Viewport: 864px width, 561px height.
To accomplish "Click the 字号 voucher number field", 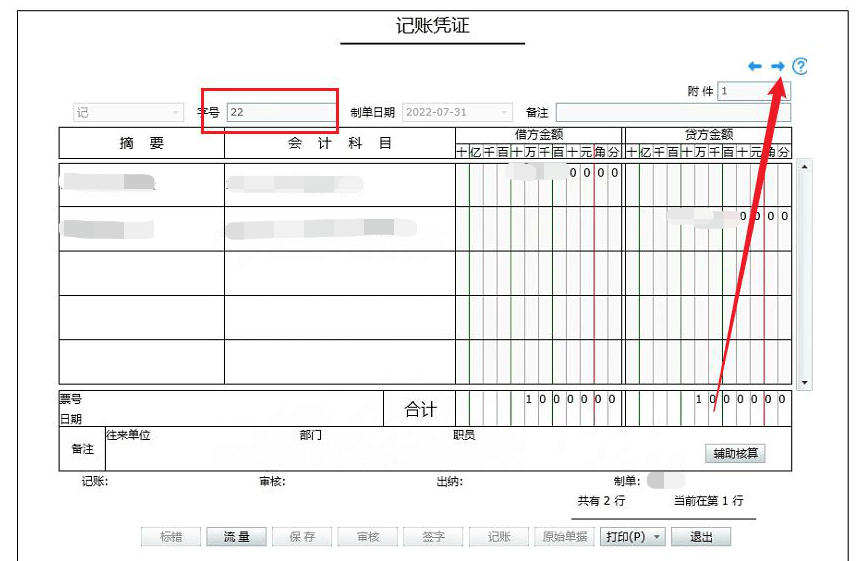I will 282,112.
